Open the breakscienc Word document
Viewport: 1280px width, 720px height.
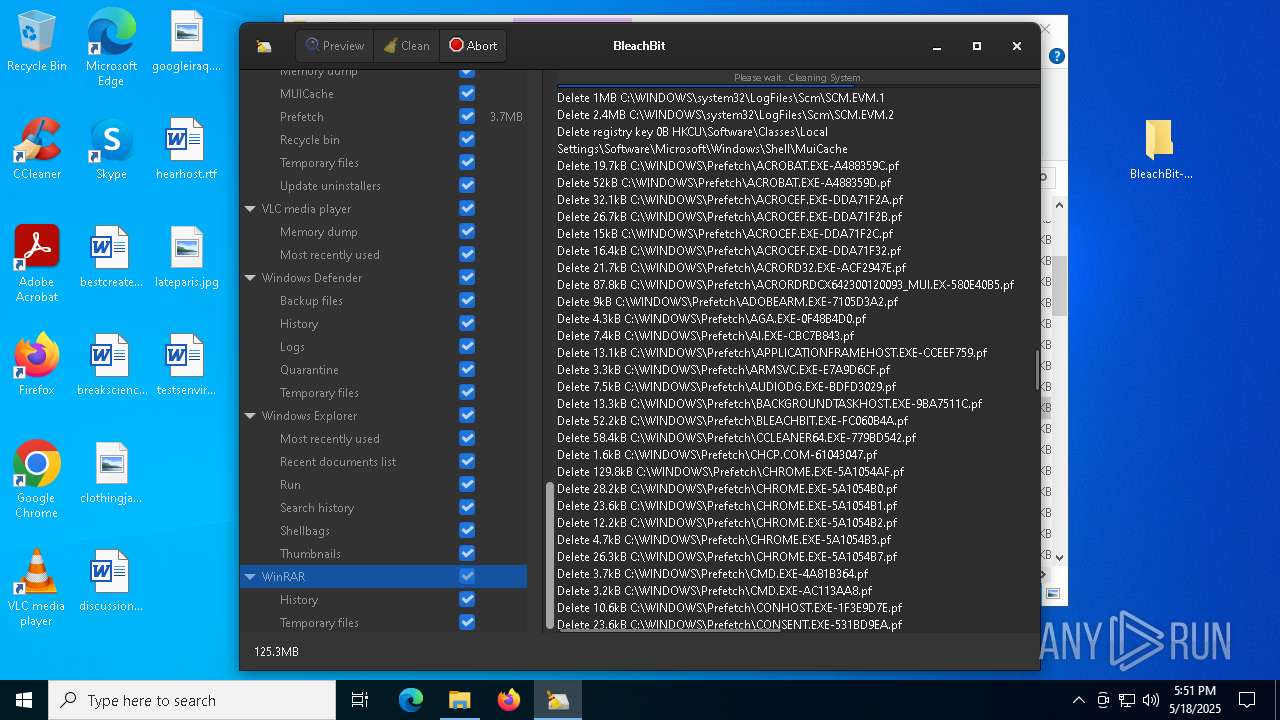point(111,366)
